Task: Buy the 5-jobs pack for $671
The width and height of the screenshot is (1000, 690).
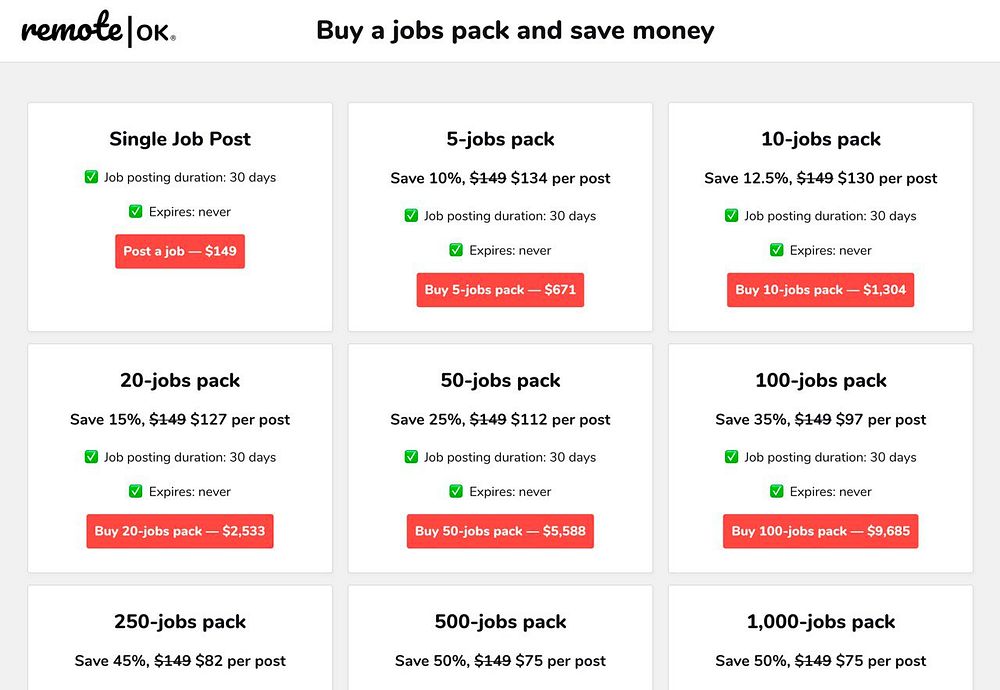Action: pos(500,290)
